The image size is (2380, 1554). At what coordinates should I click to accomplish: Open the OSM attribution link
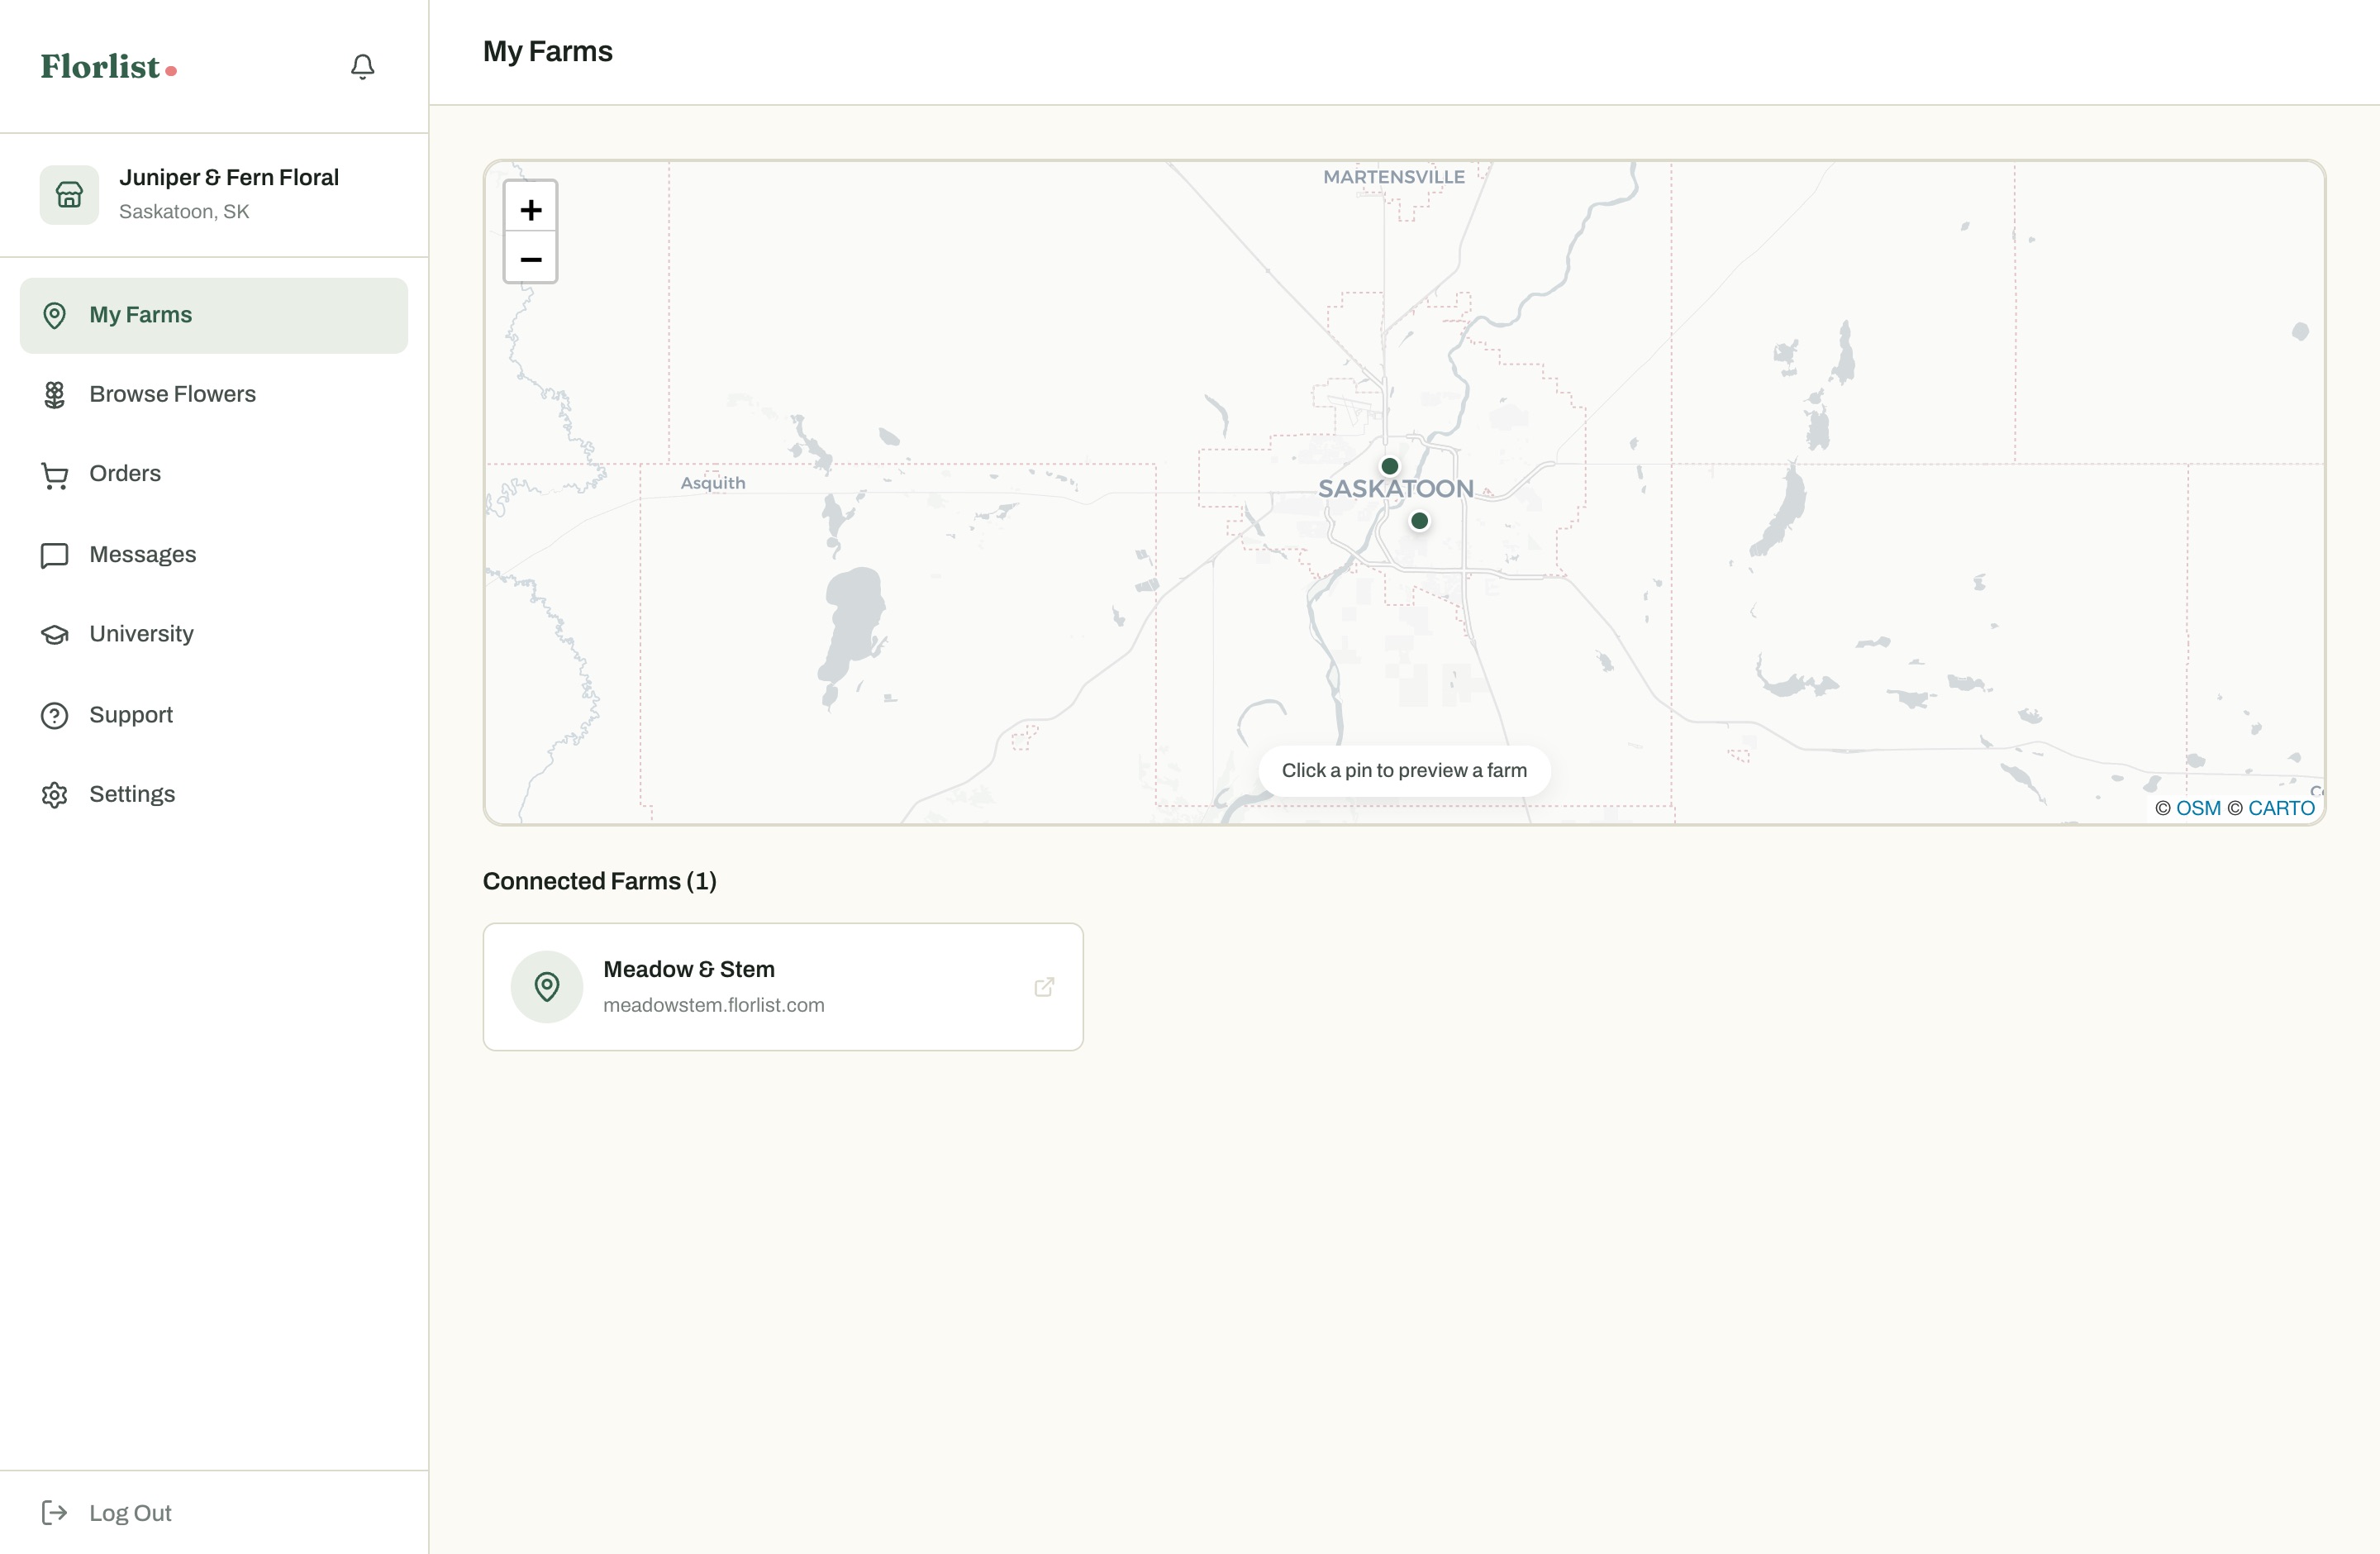click(2197, 808)
